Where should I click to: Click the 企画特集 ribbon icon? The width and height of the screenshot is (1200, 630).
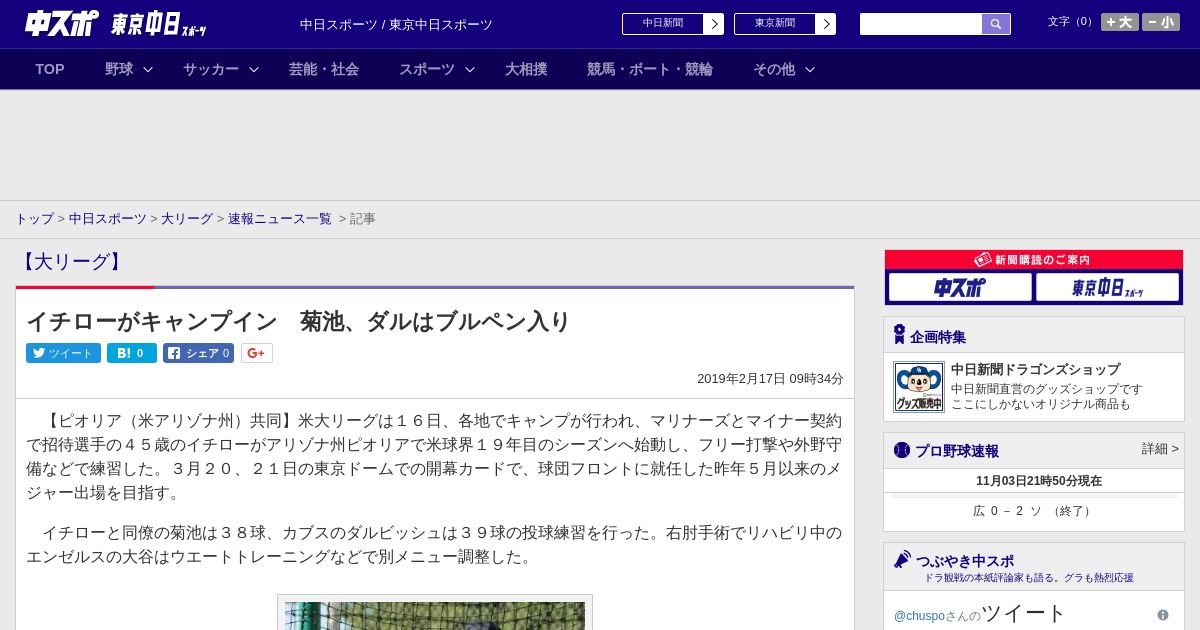click(x=899, y=335)
